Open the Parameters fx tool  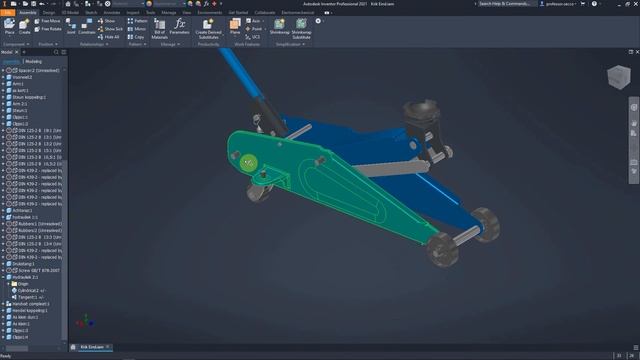[180, 27]
